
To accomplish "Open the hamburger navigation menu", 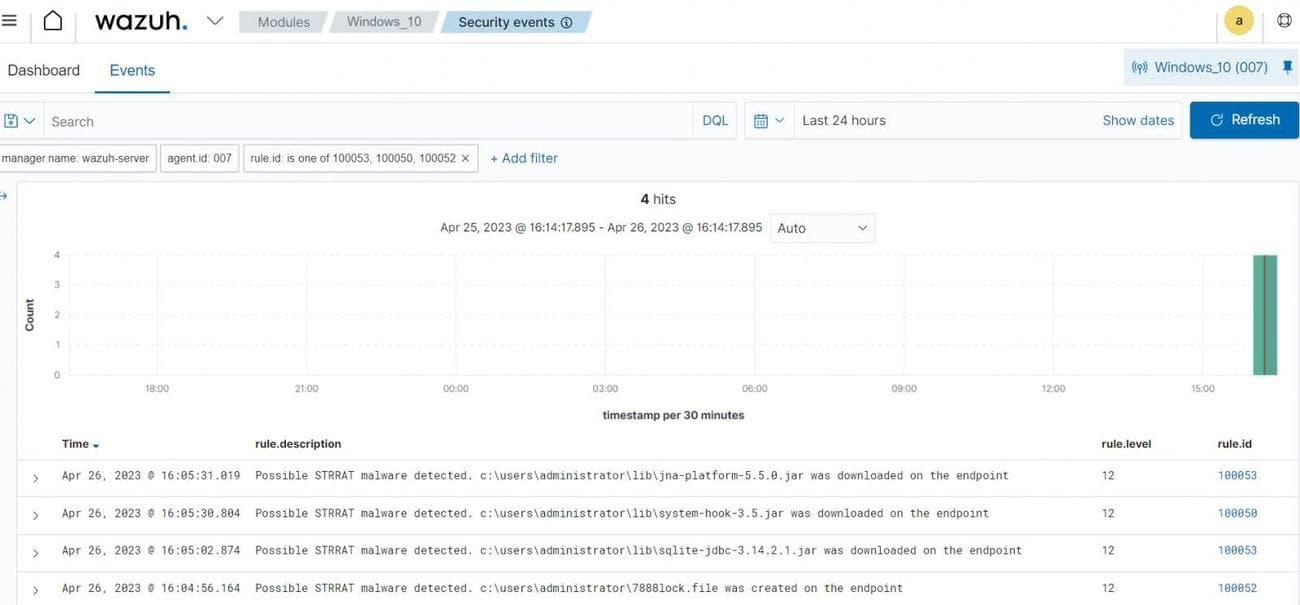I will 9,21.
